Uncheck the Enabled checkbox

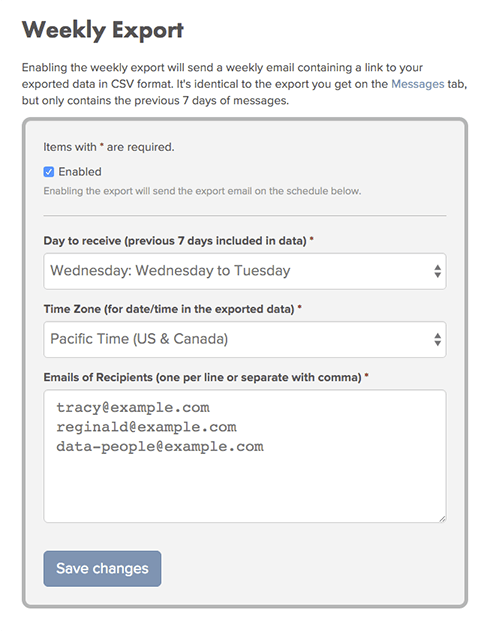click(x=49, y=172)
